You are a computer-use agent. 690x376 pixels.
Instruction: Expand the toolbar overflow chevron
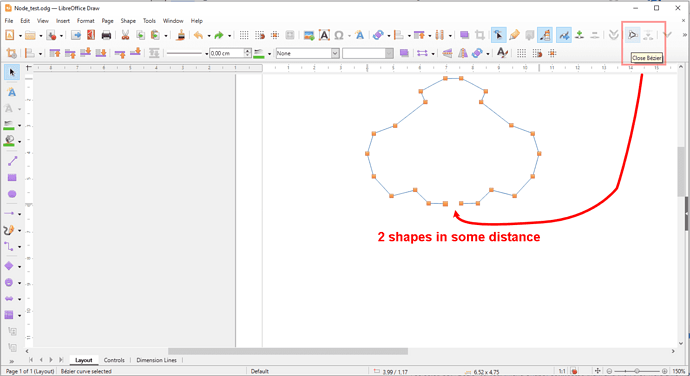(685, 35)
